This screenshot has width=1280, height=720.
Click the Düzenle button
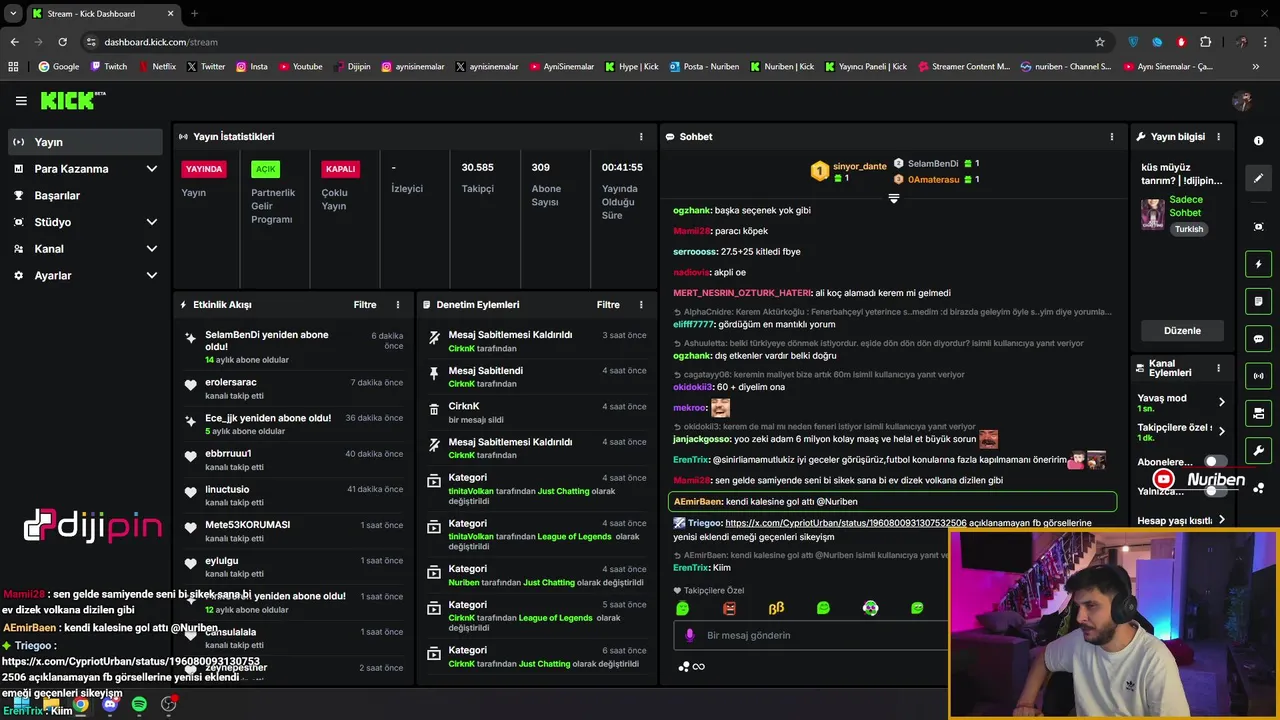[x=1182, y=331]
